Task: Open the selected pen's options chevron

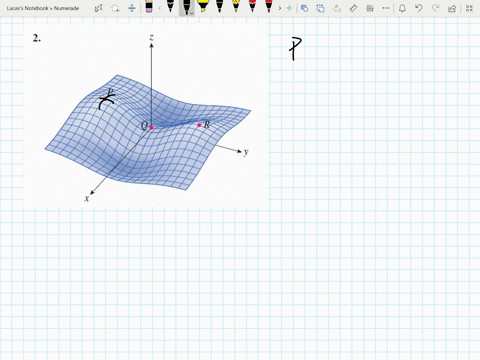Action: pyautogui.click(x=192, y=13)
